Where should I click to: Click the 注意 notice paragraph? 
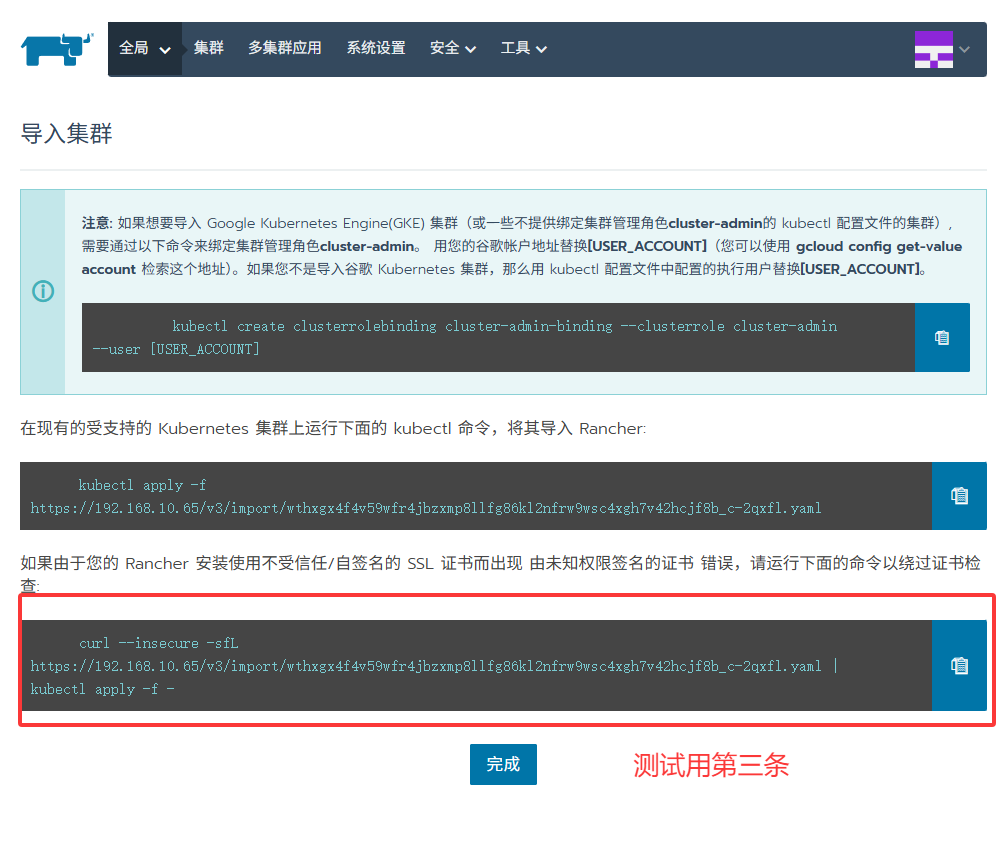521,246
